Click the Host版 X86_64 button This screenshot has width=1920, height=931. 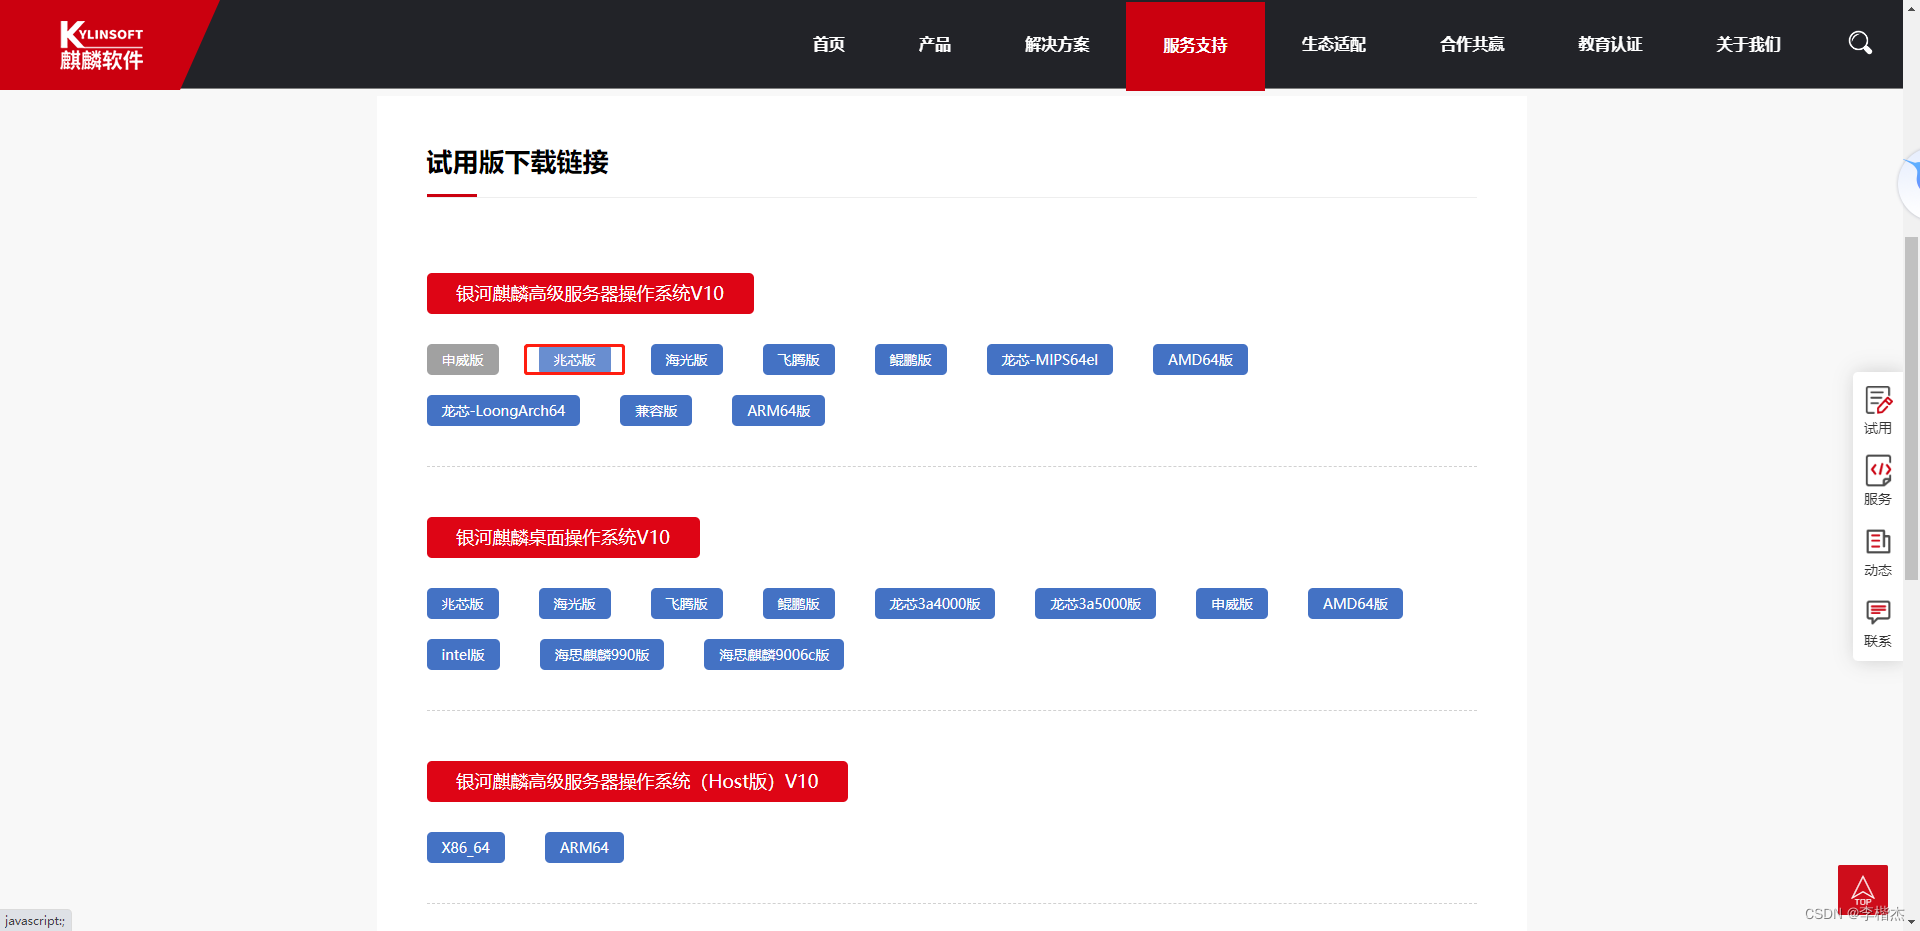[466, 848]
